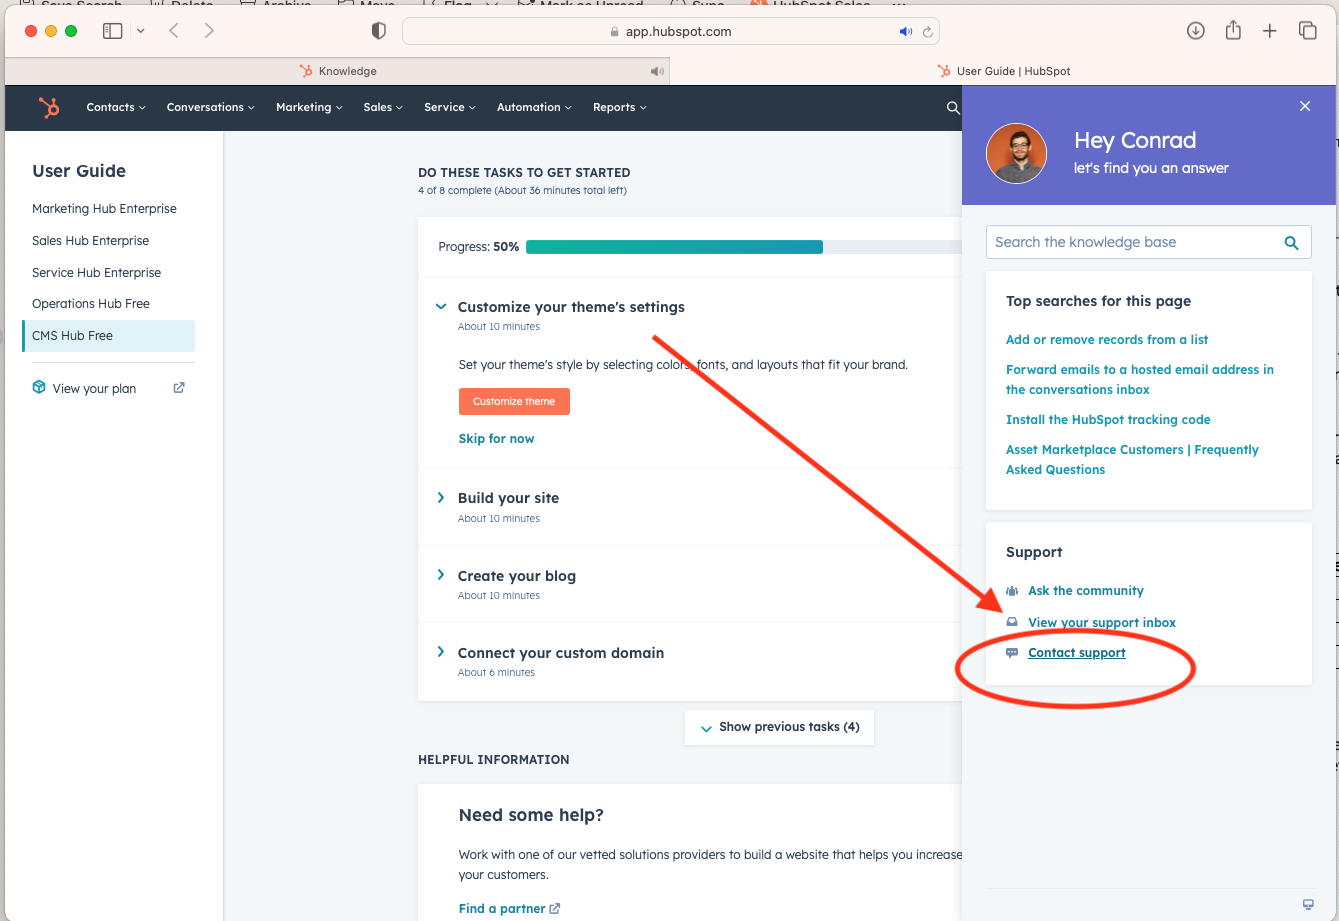Click the Search the knowledge base field
Viewport: 1339px width, 921px height.
point(1130,242)
